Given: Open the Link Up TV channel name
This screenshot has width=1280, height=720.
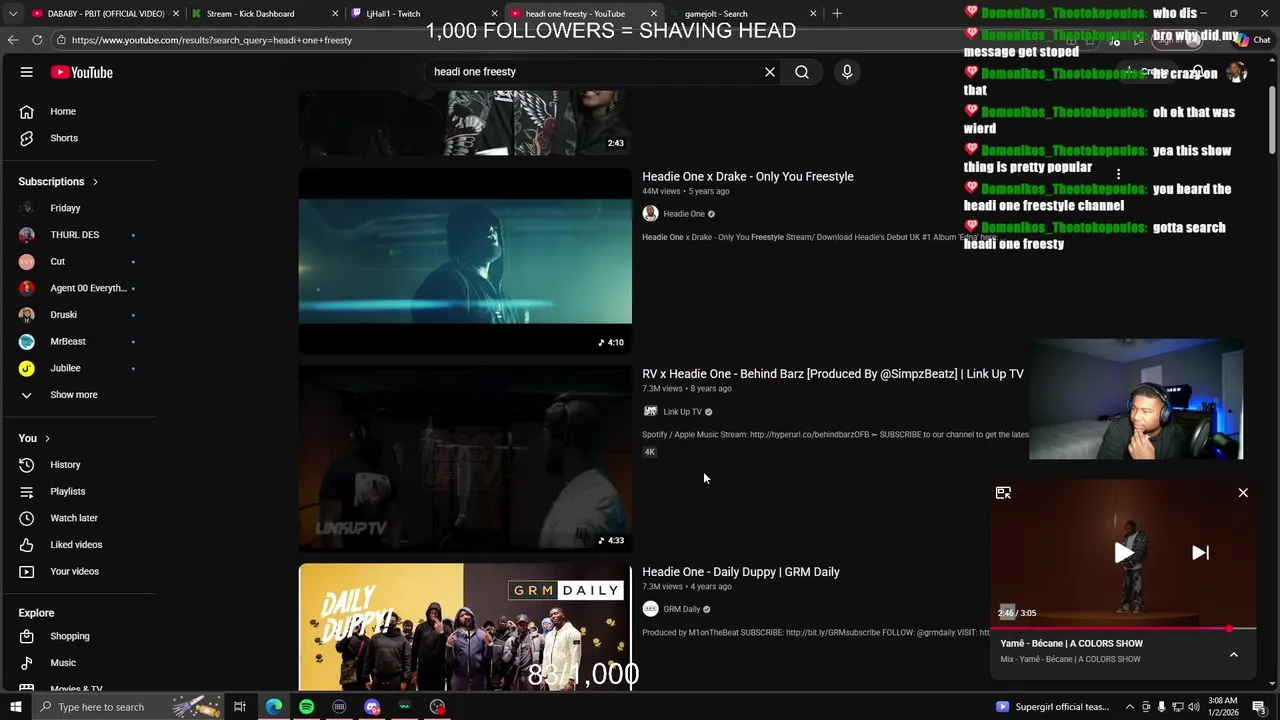Looking at the screenshot, I should (x=683, y=412).
